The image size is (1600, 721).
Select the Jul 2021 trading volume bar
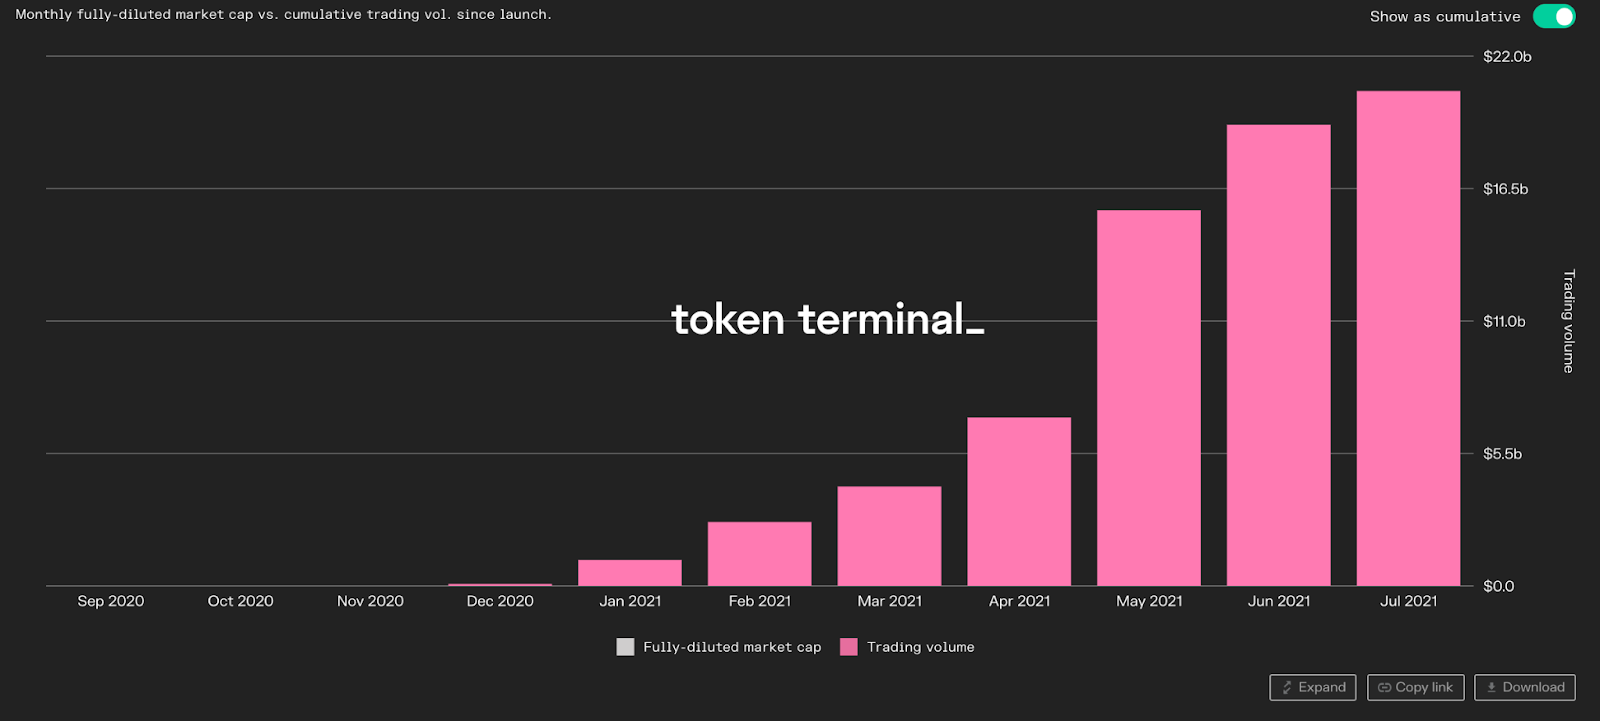tap(1408, 338)
